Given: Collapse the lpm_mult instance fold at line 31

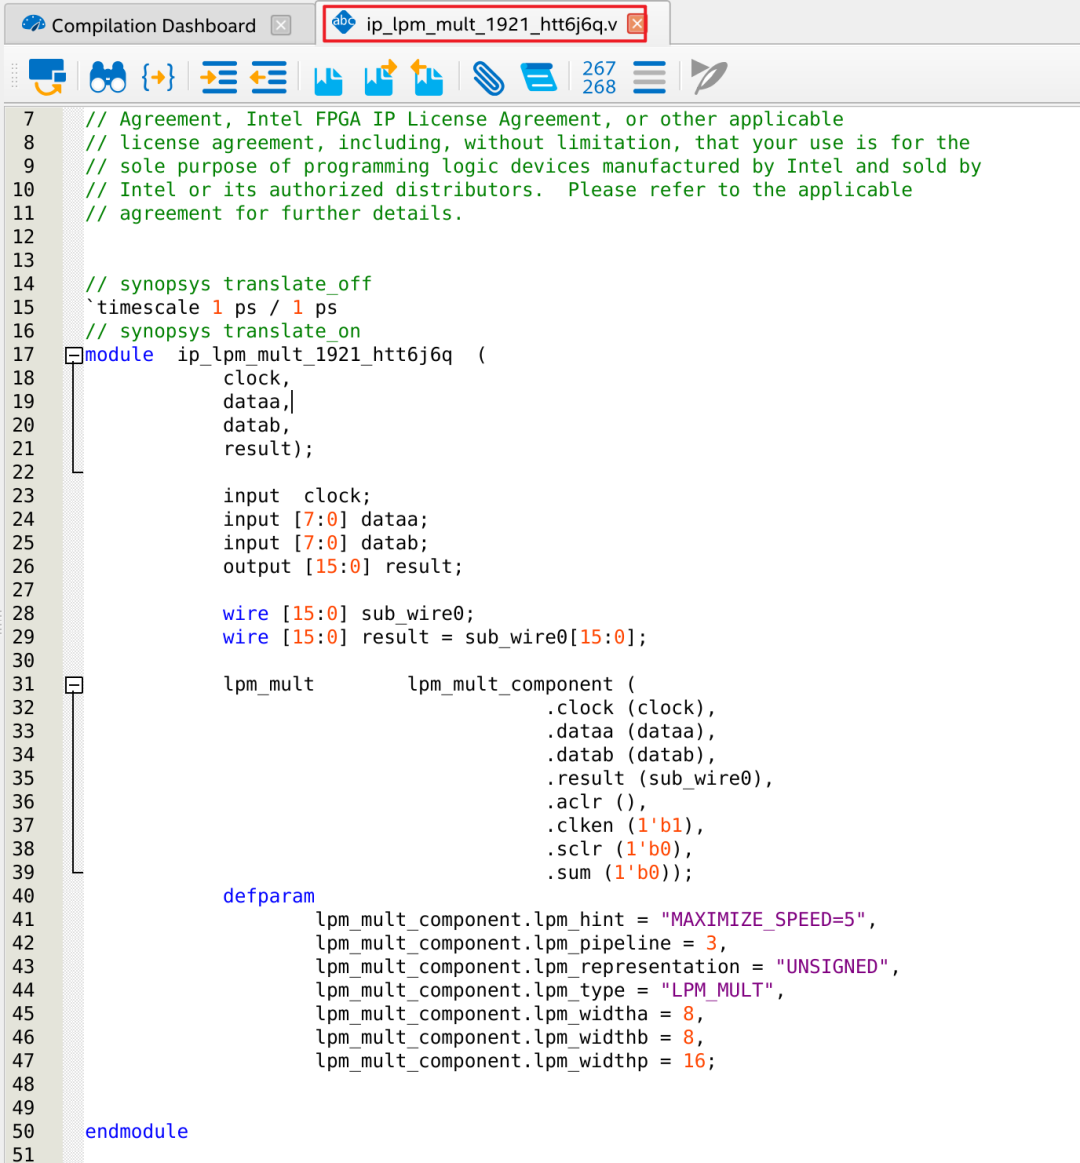Looking at the screenshot, I should pyautogui.click(x=73, y=685).
